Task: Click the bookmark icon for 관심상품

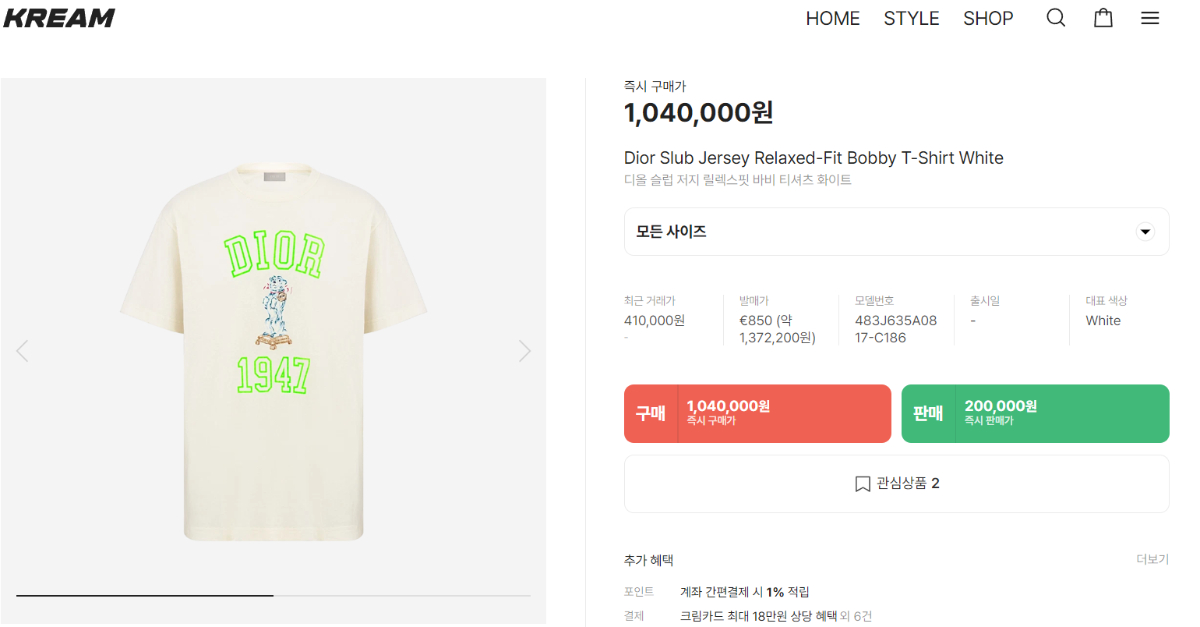Action: pos(862,484)
